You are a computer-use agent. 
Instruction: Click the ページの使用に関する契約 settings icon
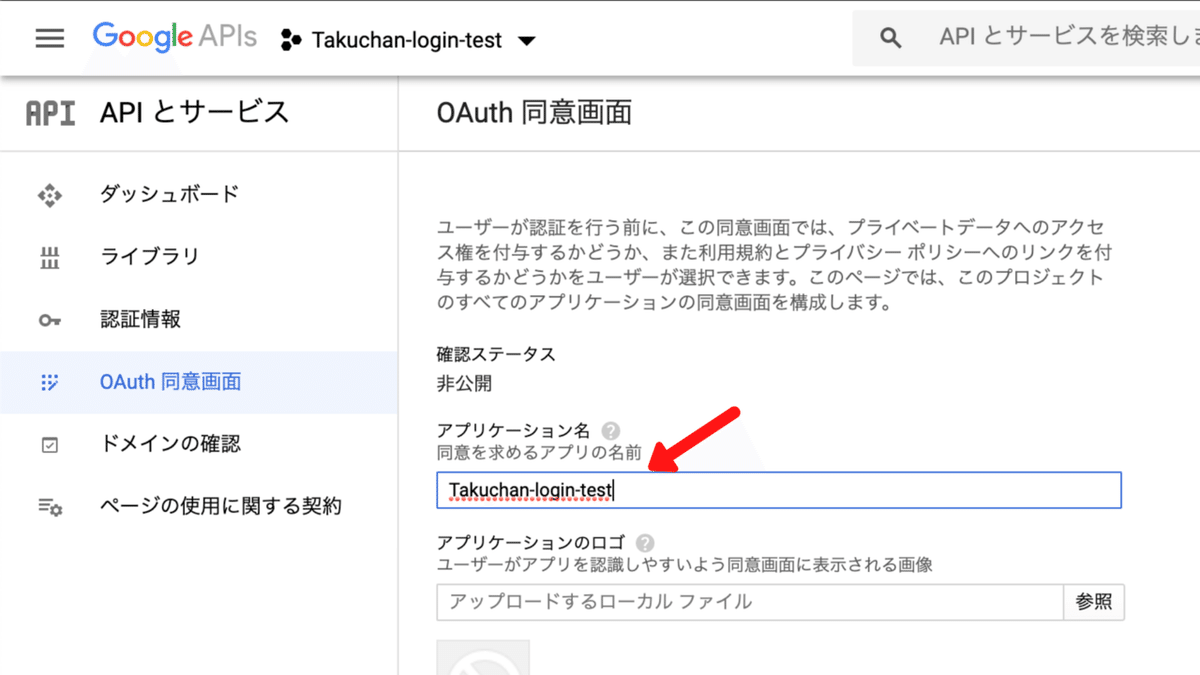(50, 507)
